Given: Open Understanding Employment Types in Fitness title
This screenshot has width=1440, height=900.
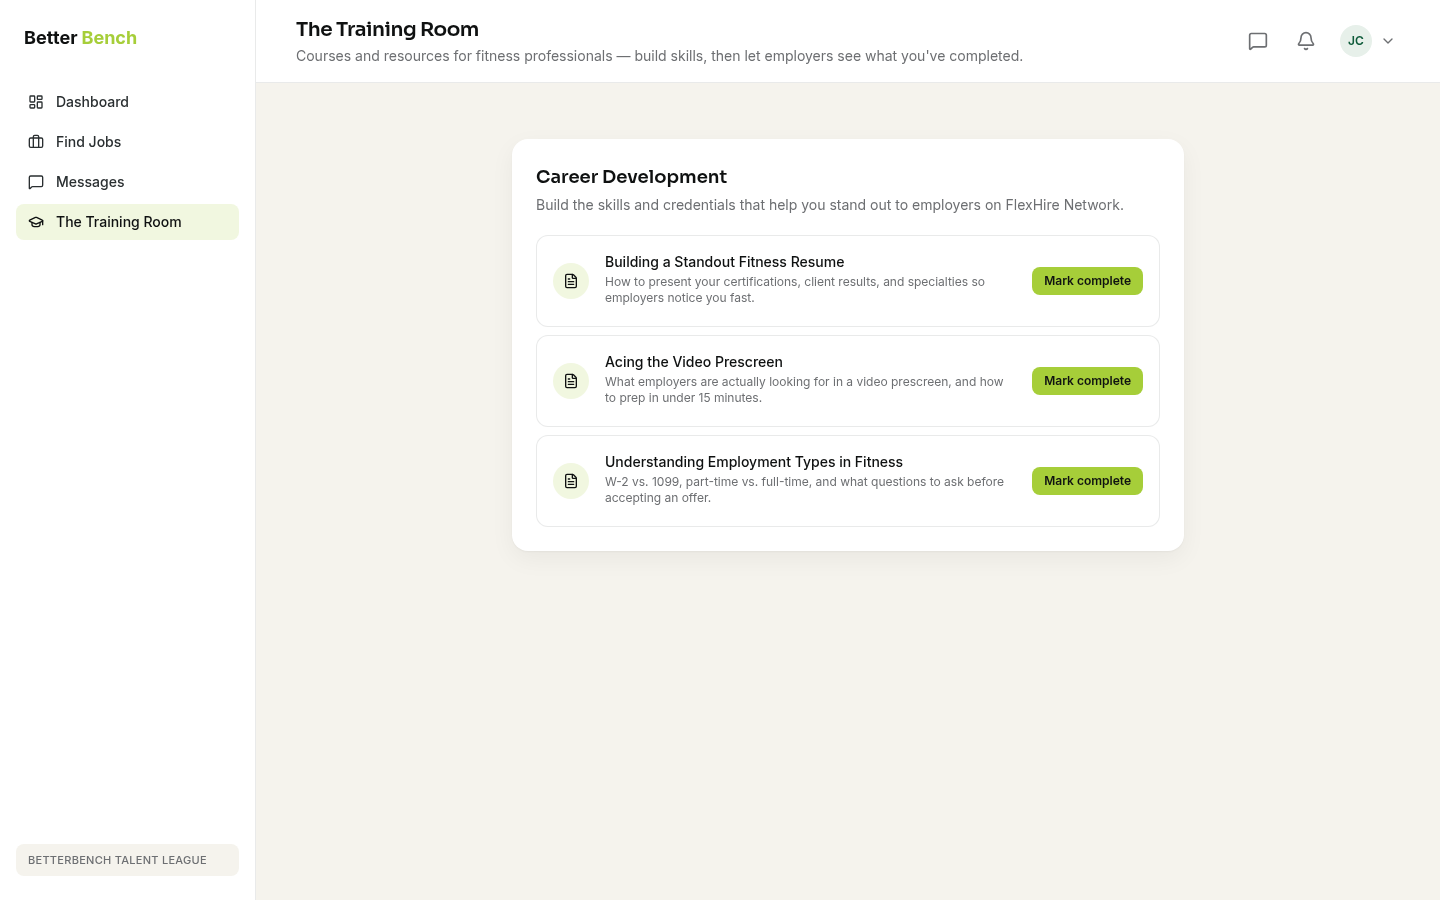Looking at the screenshot, I should pyautogui.click(x=754, y=462).
